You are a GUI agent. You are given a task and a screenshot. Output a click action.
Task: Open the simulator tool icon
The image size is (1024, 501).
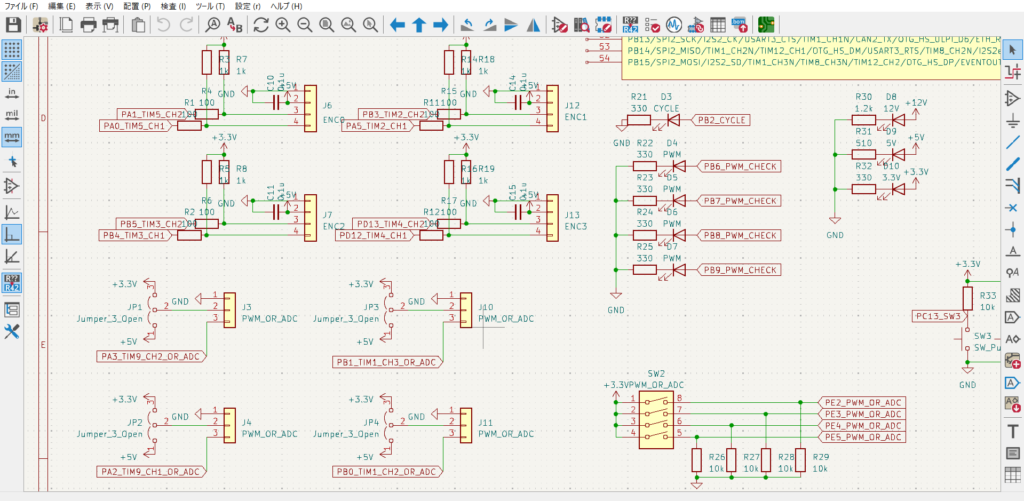(x=673, y=24)
